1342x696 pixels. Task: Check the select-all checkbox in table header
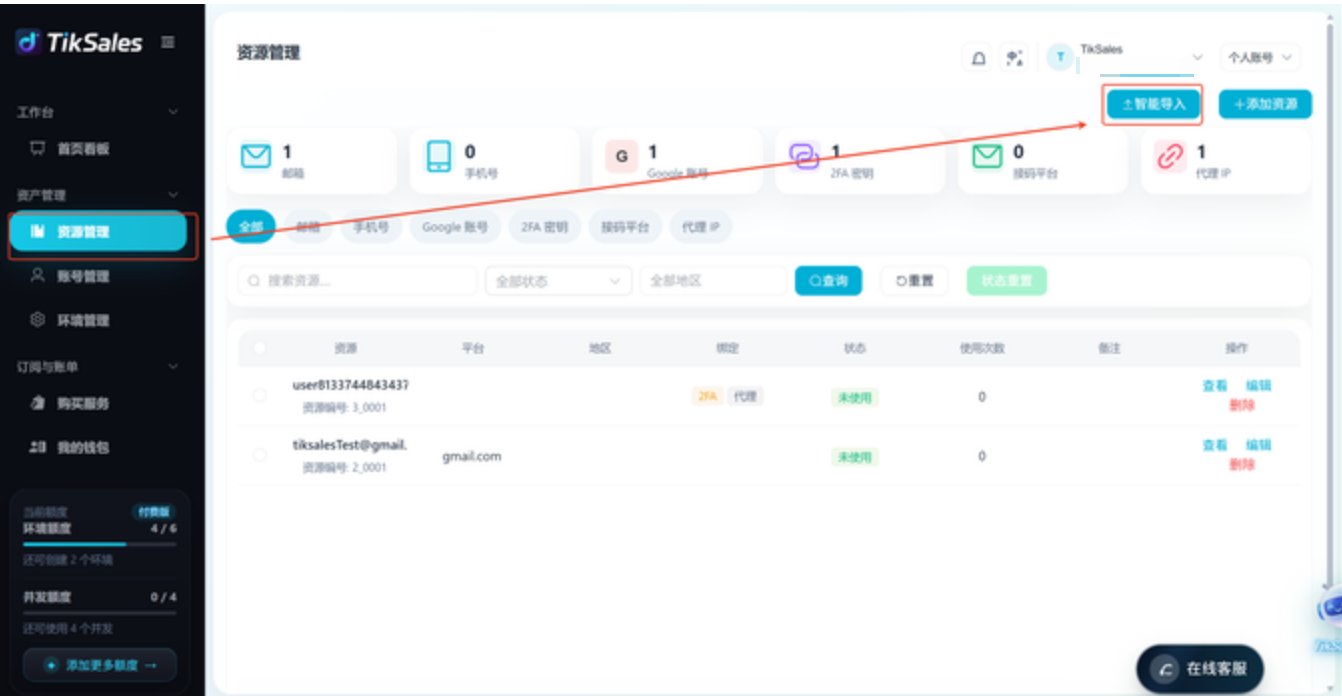[260, 348]
